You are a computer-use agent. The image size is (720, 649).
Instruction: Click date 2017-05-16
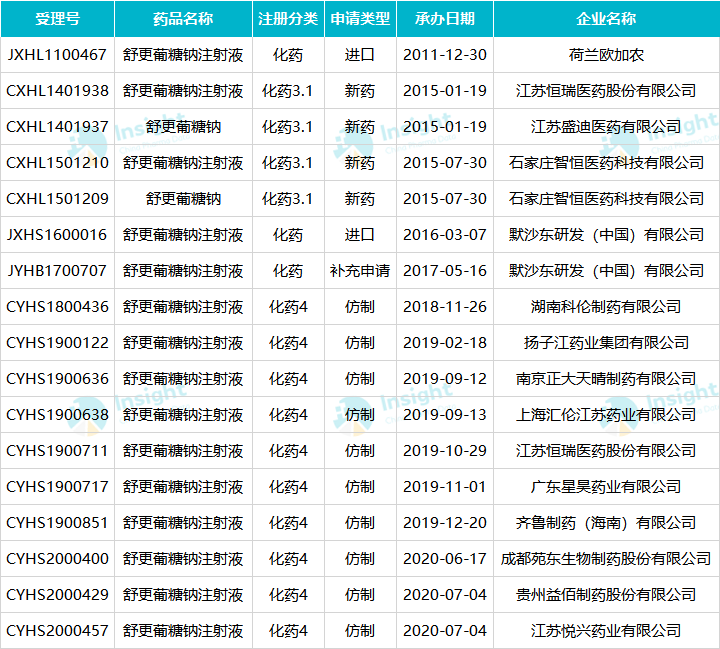click(444, 271)
